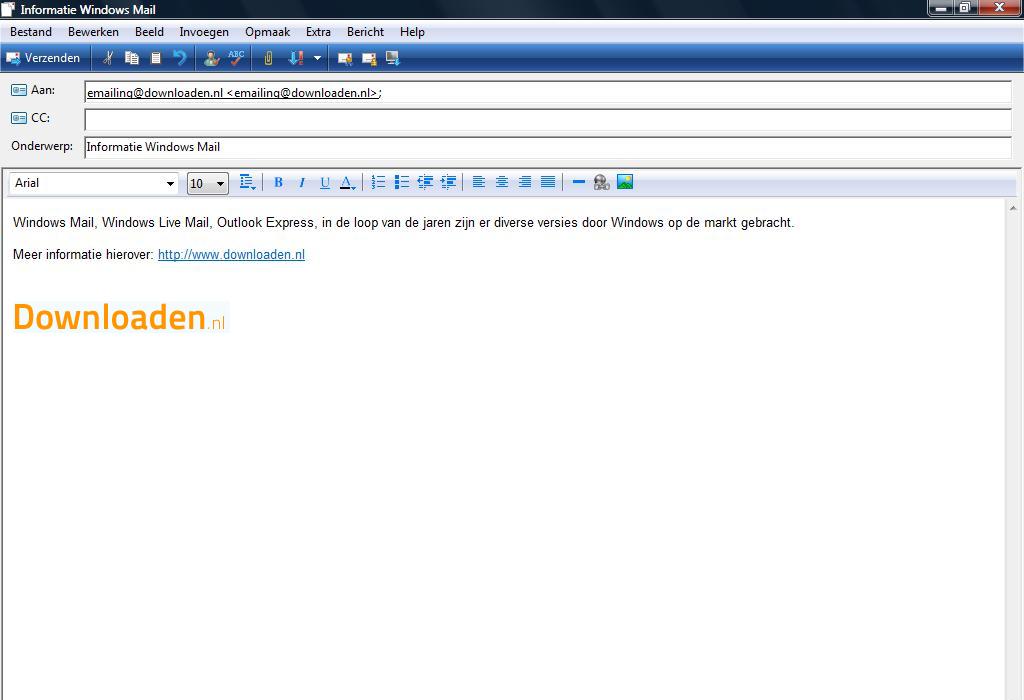The image size is (1024, 700).
Task: Open the address book via Aan button
Action: (x=33, y=90)
